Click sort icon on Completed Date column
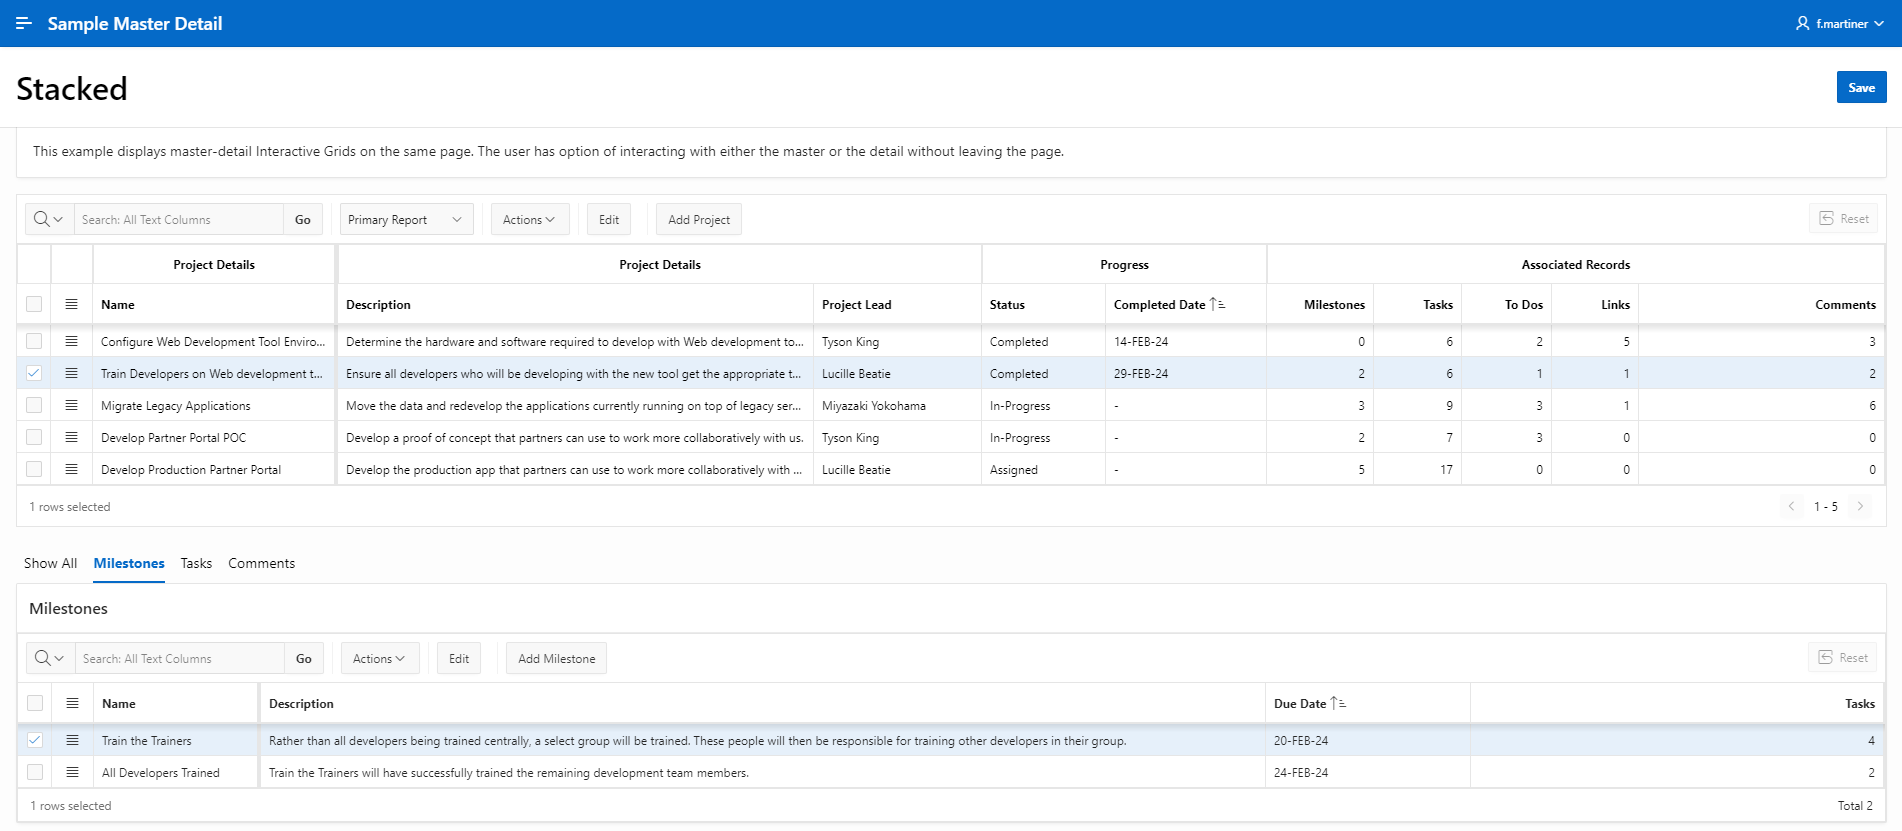 1217,304
